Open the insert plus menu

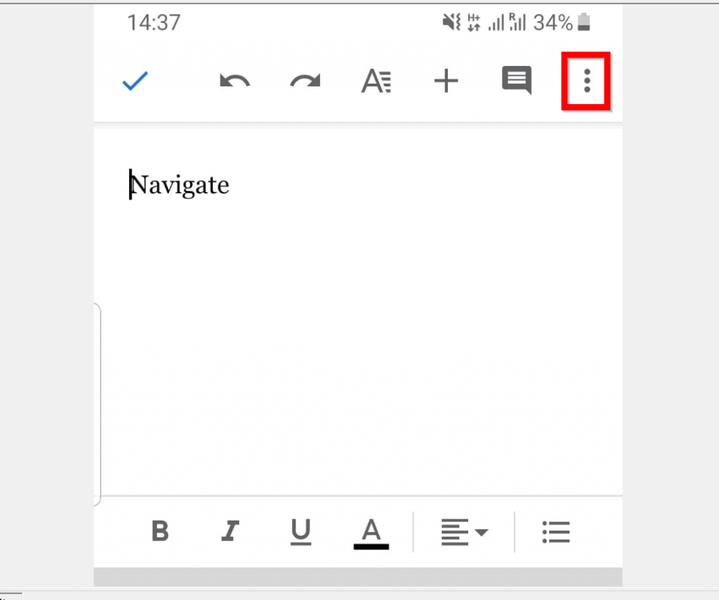(446, 81)
